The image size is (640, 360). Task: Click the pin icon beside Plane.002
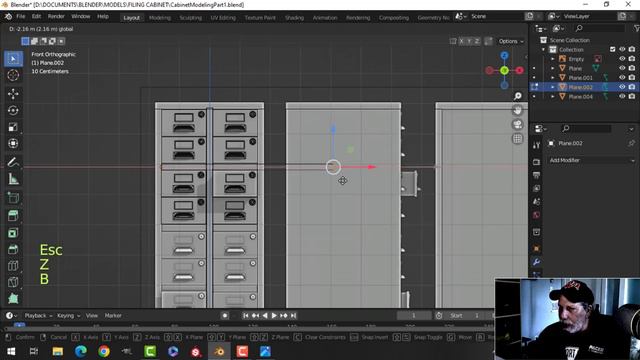(x=631, y=143)
